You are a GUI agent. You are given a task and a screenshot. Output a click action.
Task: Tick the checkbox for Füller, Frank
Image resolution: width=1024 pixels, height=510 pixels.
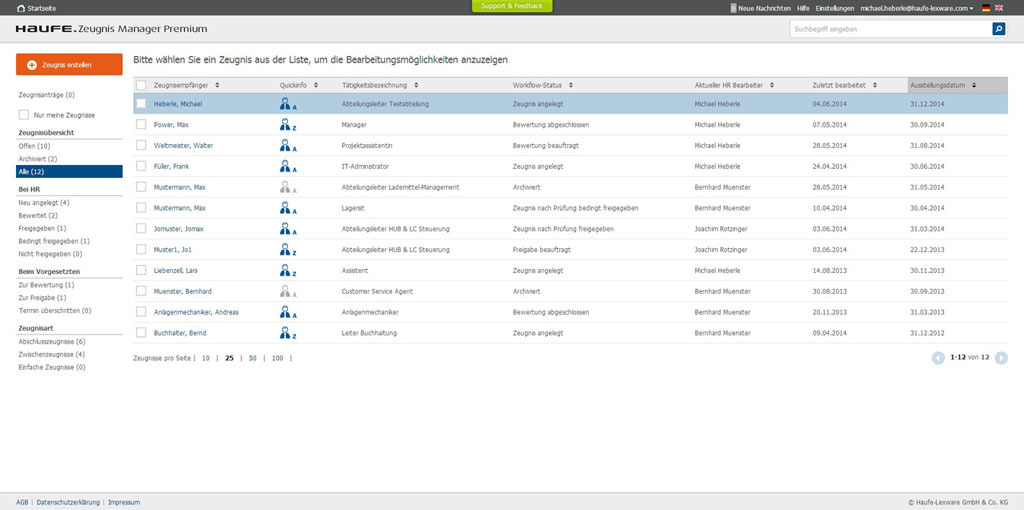pos(141,167)
